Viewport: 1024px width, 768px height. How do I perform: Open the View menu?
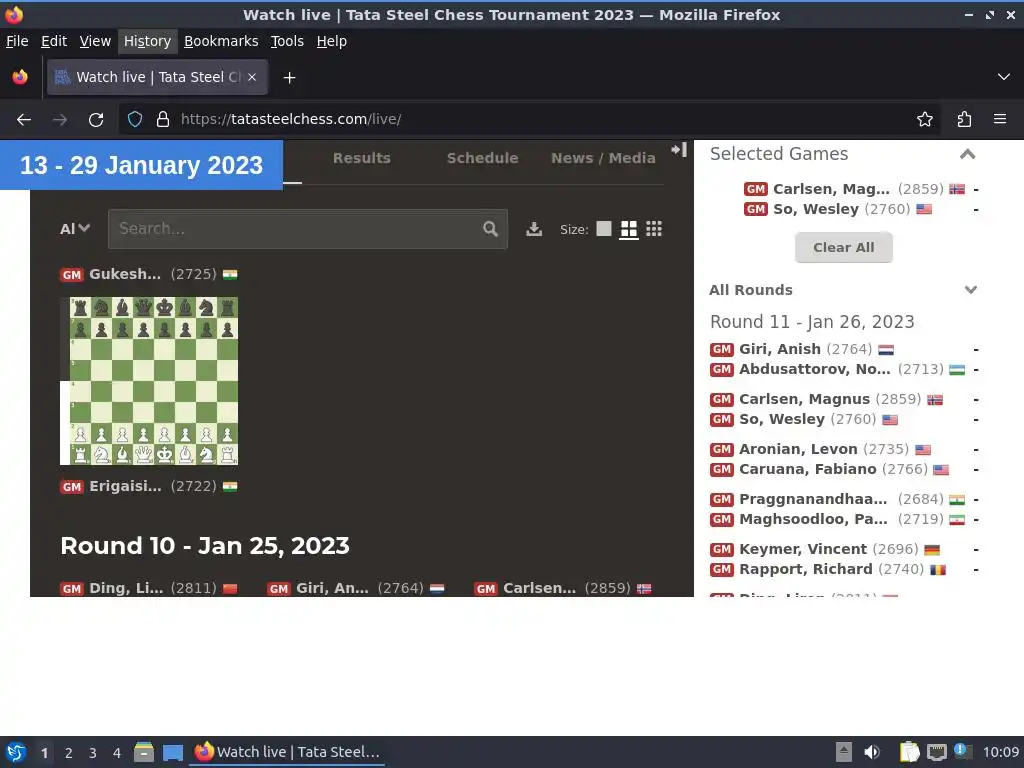(x=95, y=41)
